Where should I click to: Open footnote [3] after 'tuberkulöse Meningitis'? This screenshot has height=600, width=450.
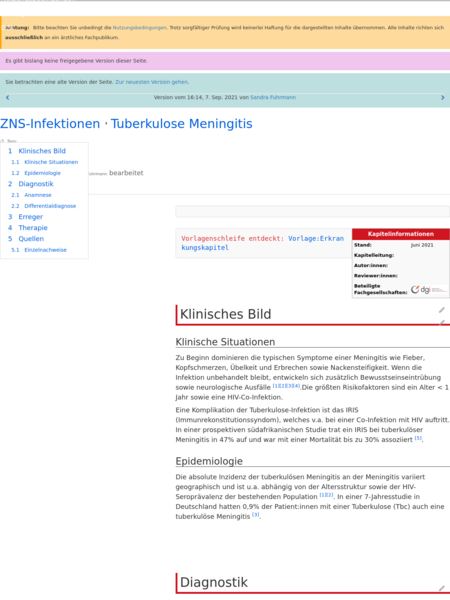[x=256, y=515]
